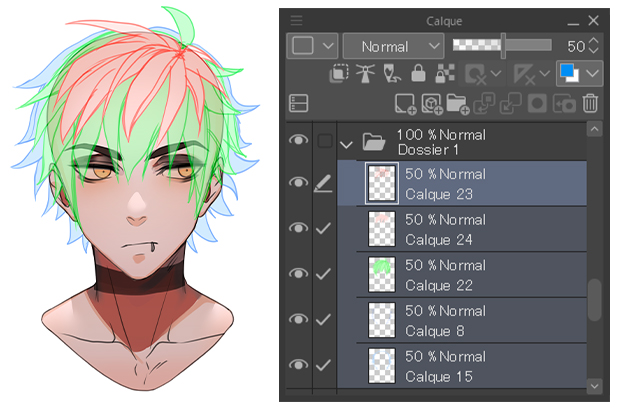The image size is (621, 410).
Task: Hide the Calque 8 layer
Action: pyautogui.click(x=298, y=319)
